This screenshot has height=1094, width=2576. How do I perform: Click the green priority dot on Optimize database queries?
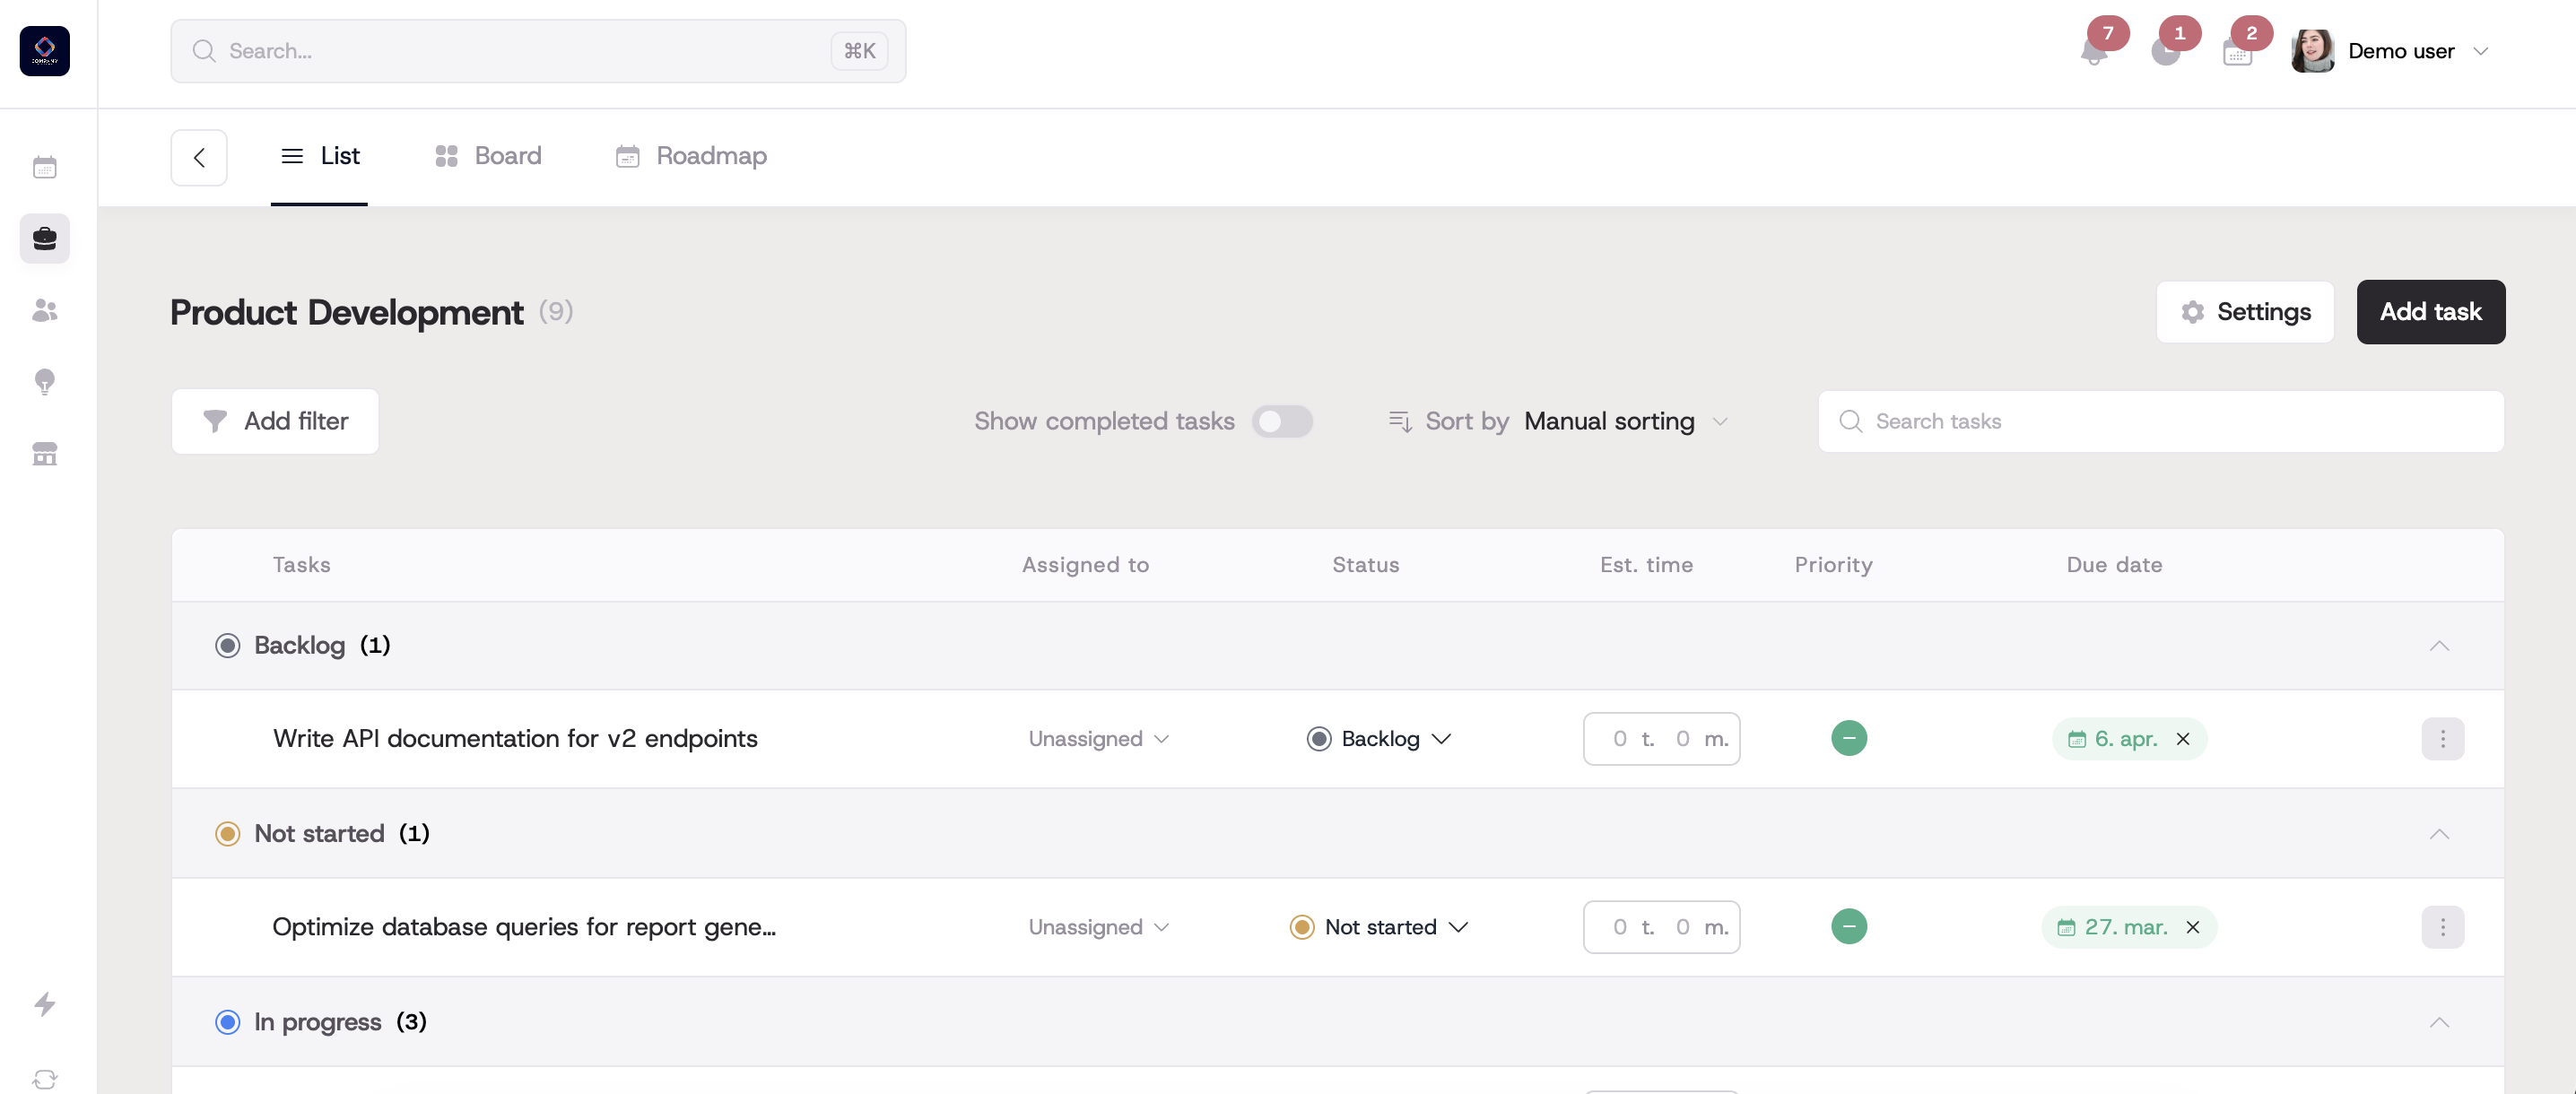click(x=1850, y=926)
